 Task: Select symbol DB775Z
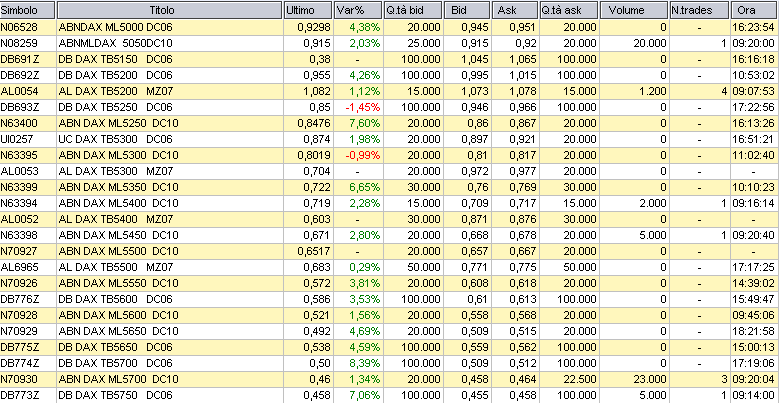19,346
